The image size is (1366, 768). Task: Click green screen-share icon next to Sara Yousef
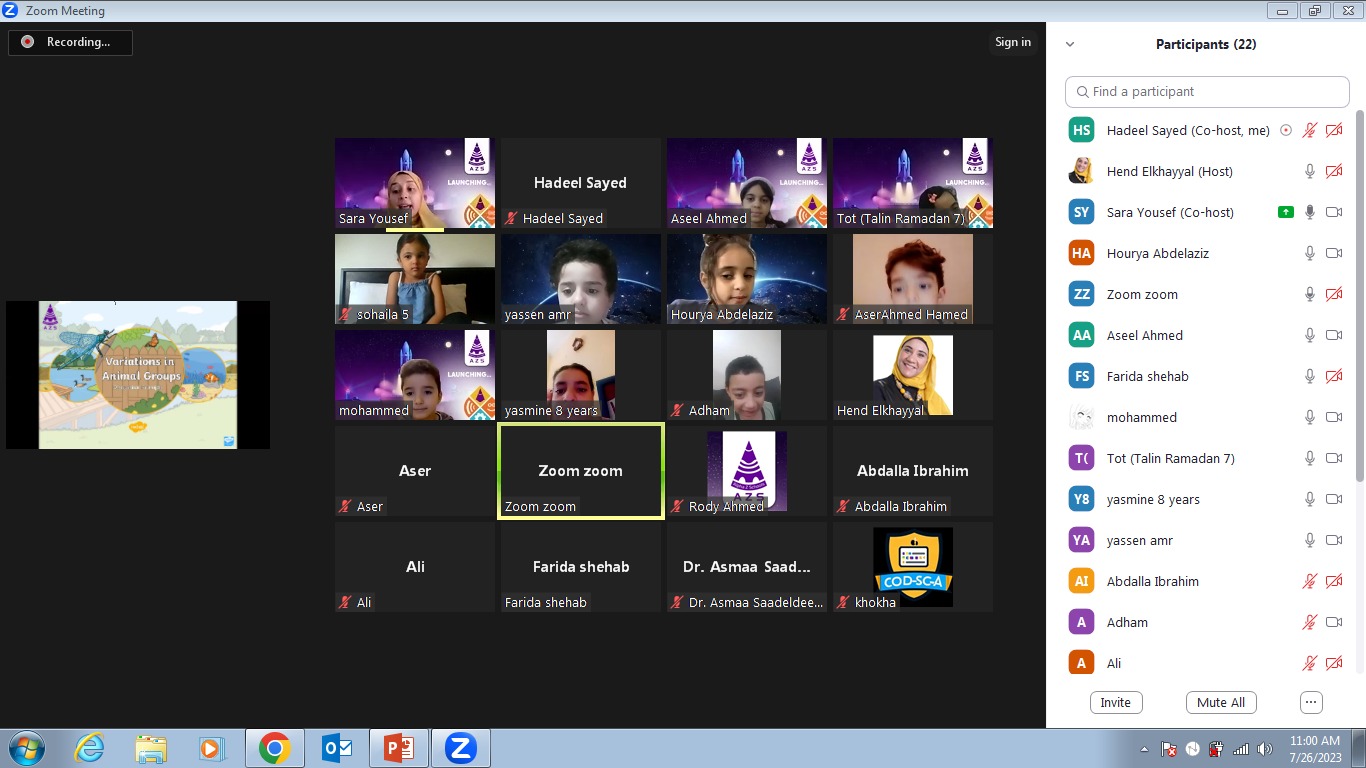[1285, 212]
